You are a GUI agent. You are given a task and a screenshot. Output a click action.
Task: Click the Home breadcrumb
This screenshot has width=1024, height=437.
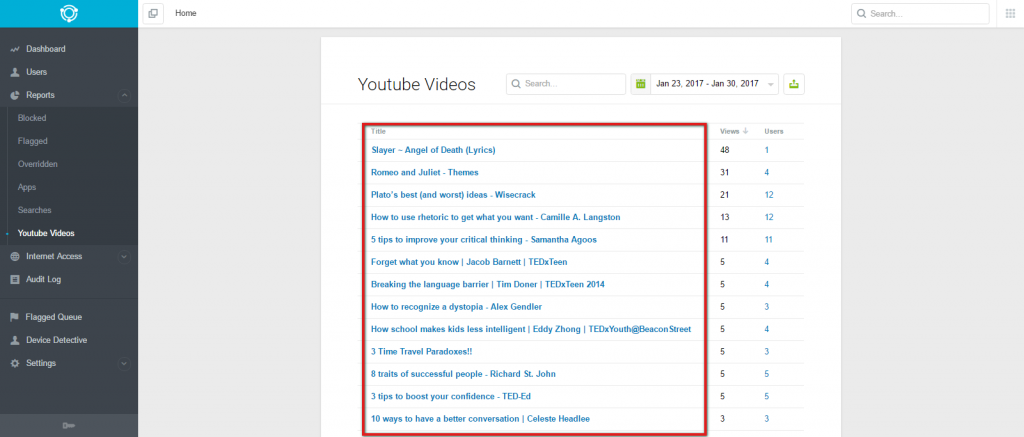[185, 13]
